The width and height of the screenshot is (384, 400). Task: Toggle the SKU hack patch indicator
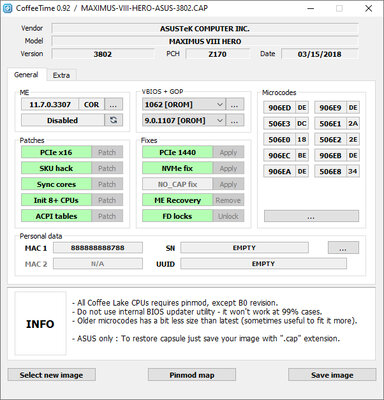pos(56,168)
